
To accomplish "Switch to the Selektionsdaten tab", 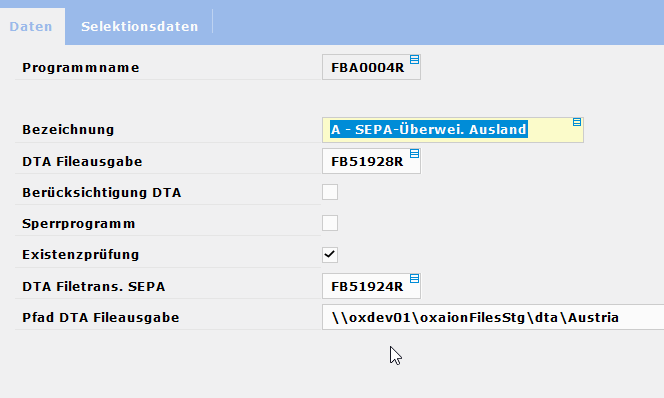I will pos(139,26).
